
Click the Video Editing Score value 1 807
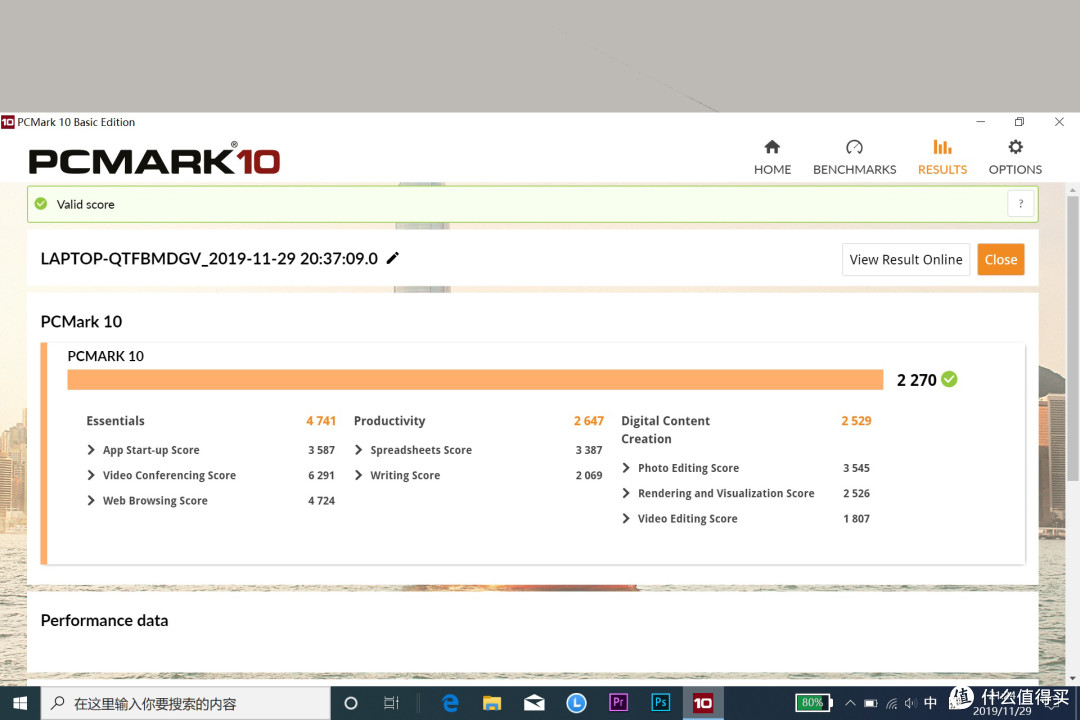click(x=856, y=519)
